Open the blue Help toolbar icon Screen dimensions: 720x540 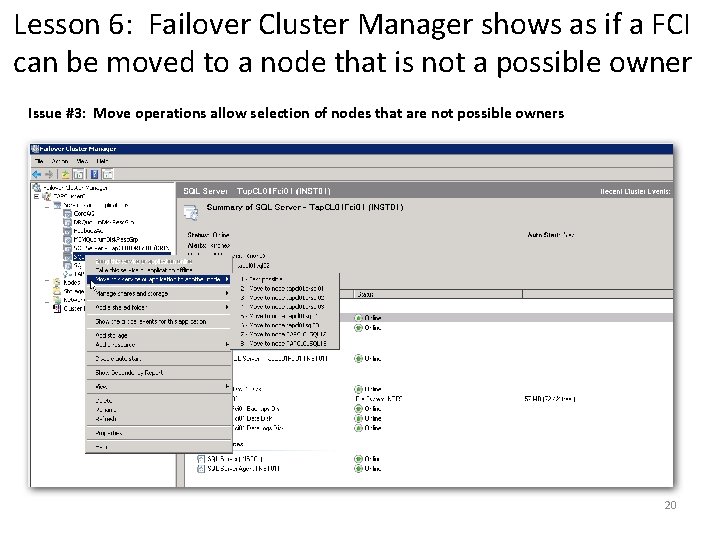click(x=94, y=174)
